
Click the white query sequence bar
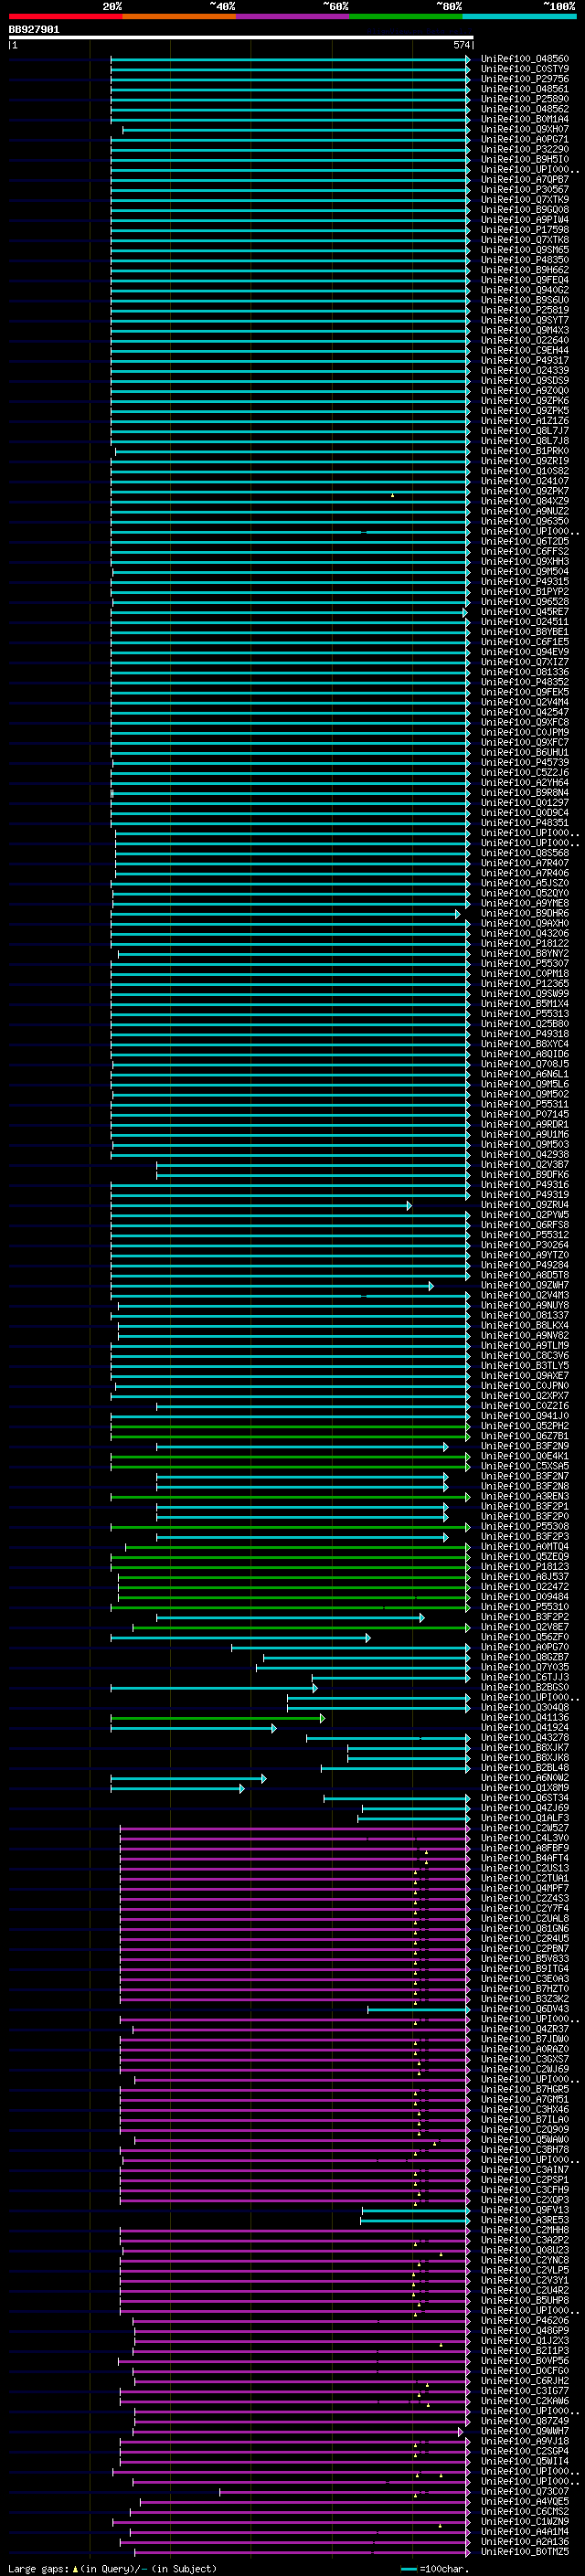241,38
